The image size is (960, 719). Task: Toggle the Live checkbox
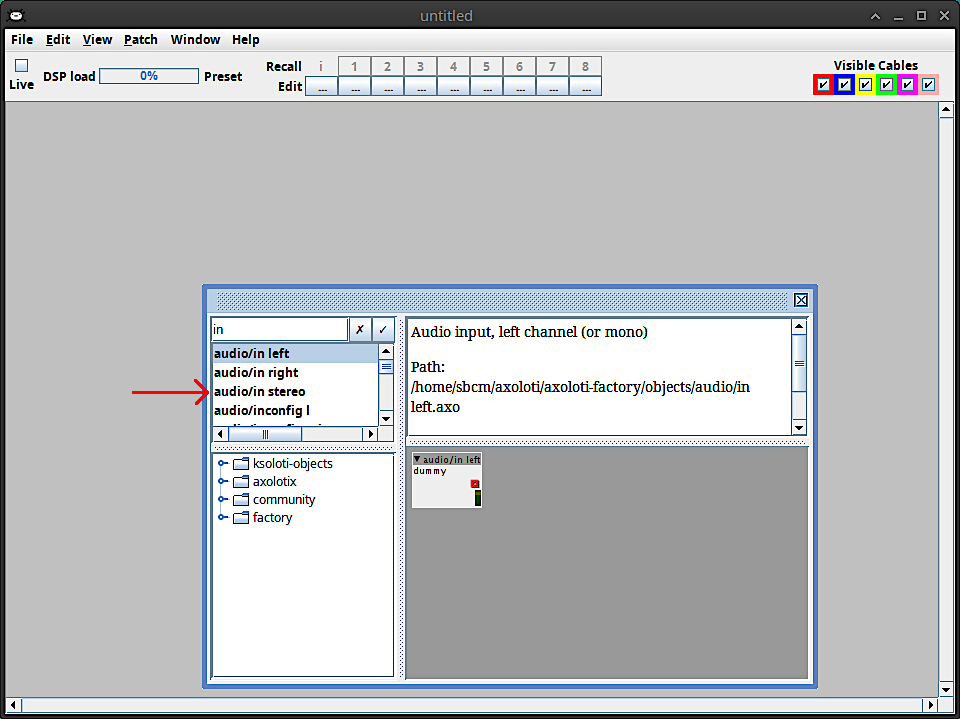coord(21,66)
